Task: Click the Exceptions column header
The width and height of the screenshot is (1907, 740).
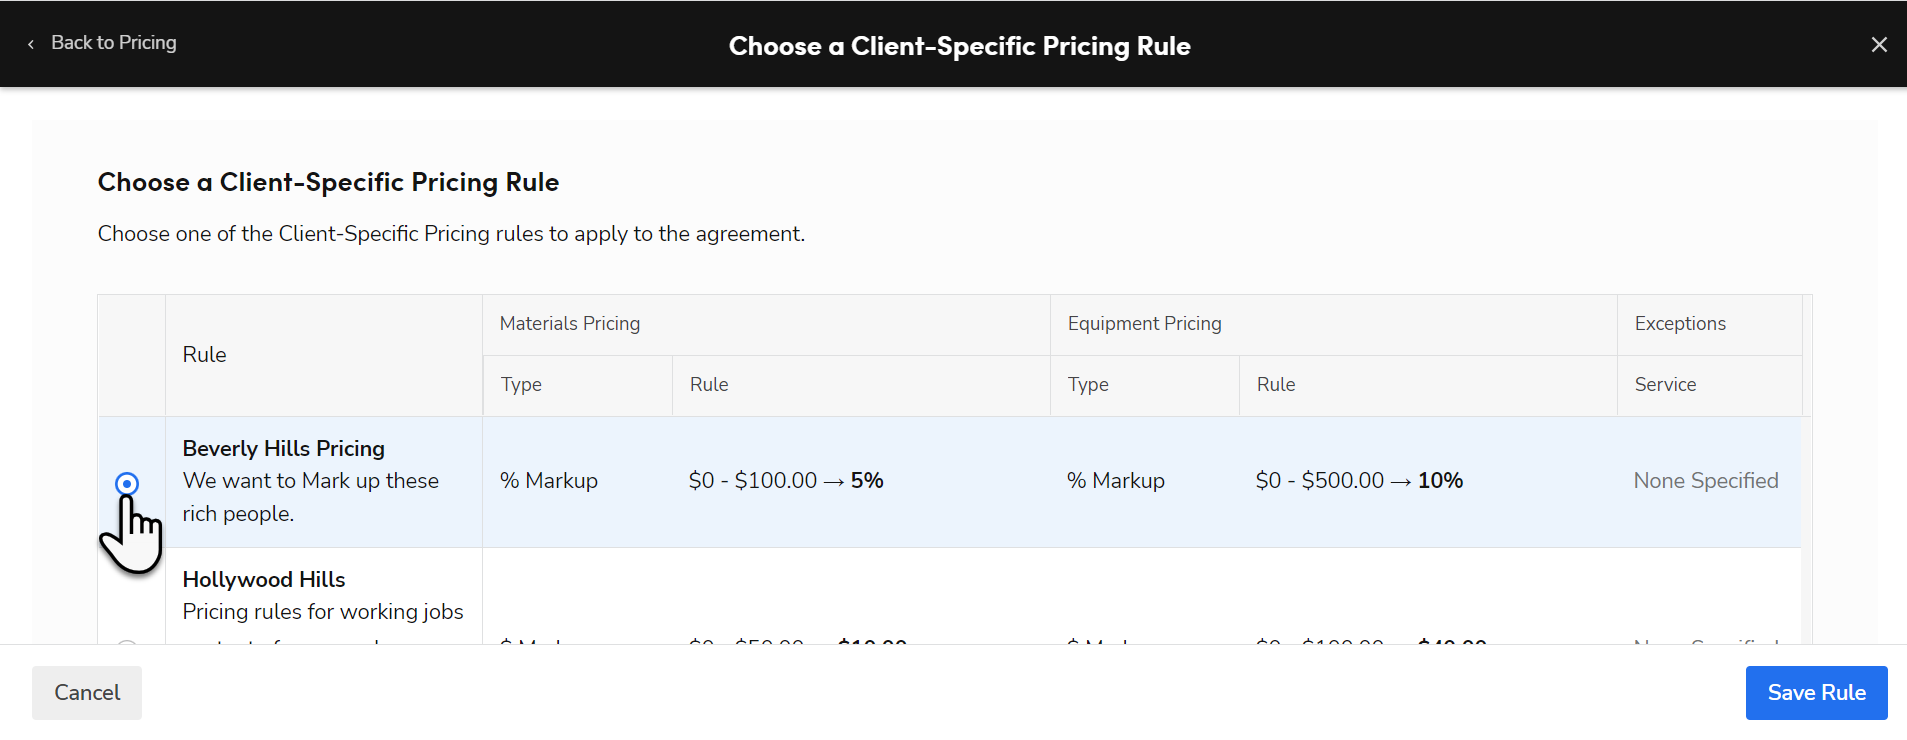Action: (1680, 324)
